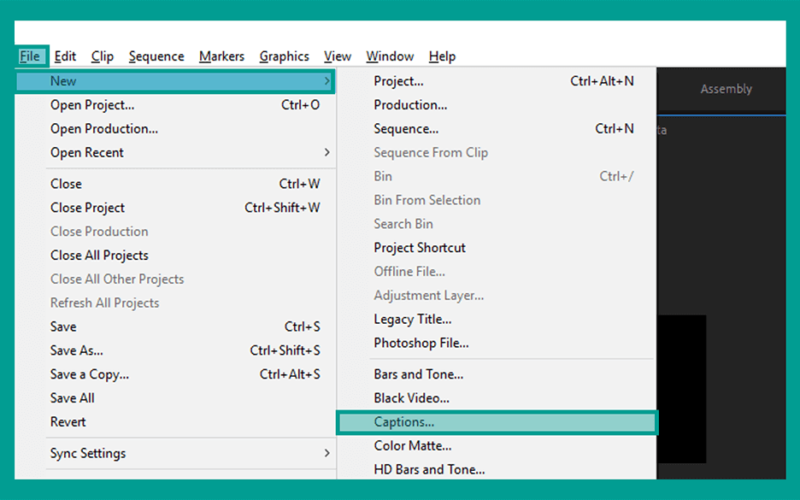The width and height of the screenshot is (800, 500).
Task: Select Sequence From Clip entry
Action: 496,153
